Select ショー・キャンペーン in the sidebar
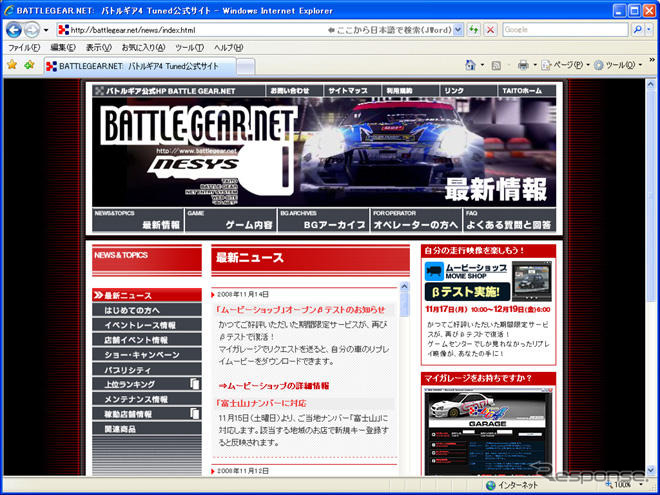 point(146,355)
